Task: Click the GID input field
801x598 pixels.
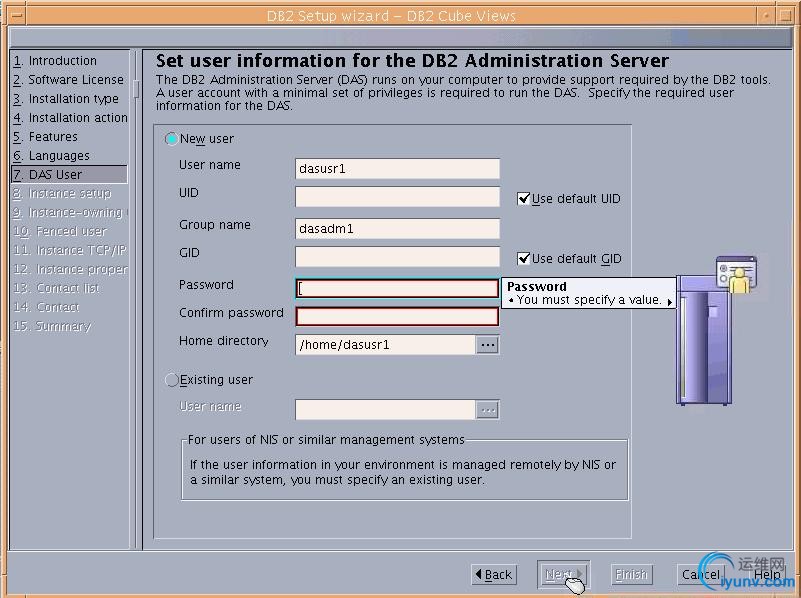Action: [397, 256]
